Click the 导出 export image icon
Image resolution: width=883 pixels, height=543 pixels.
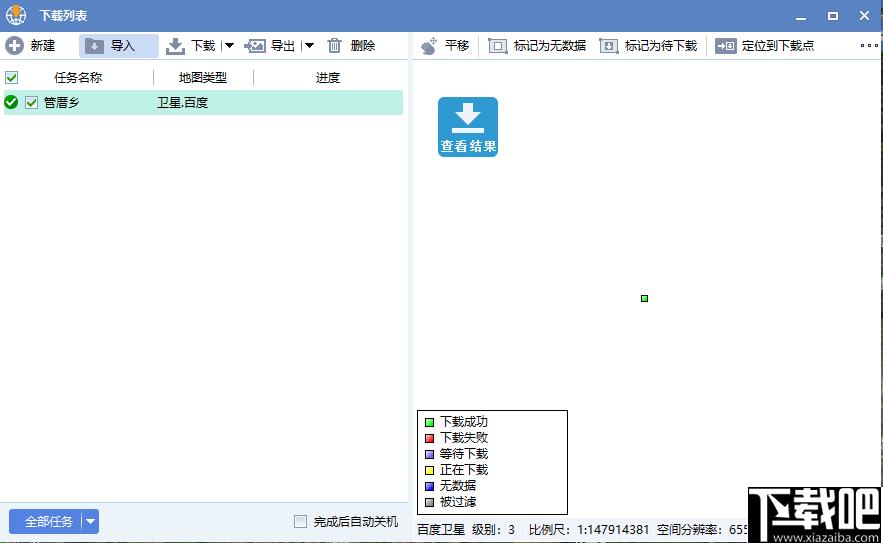tap(255, 46)
